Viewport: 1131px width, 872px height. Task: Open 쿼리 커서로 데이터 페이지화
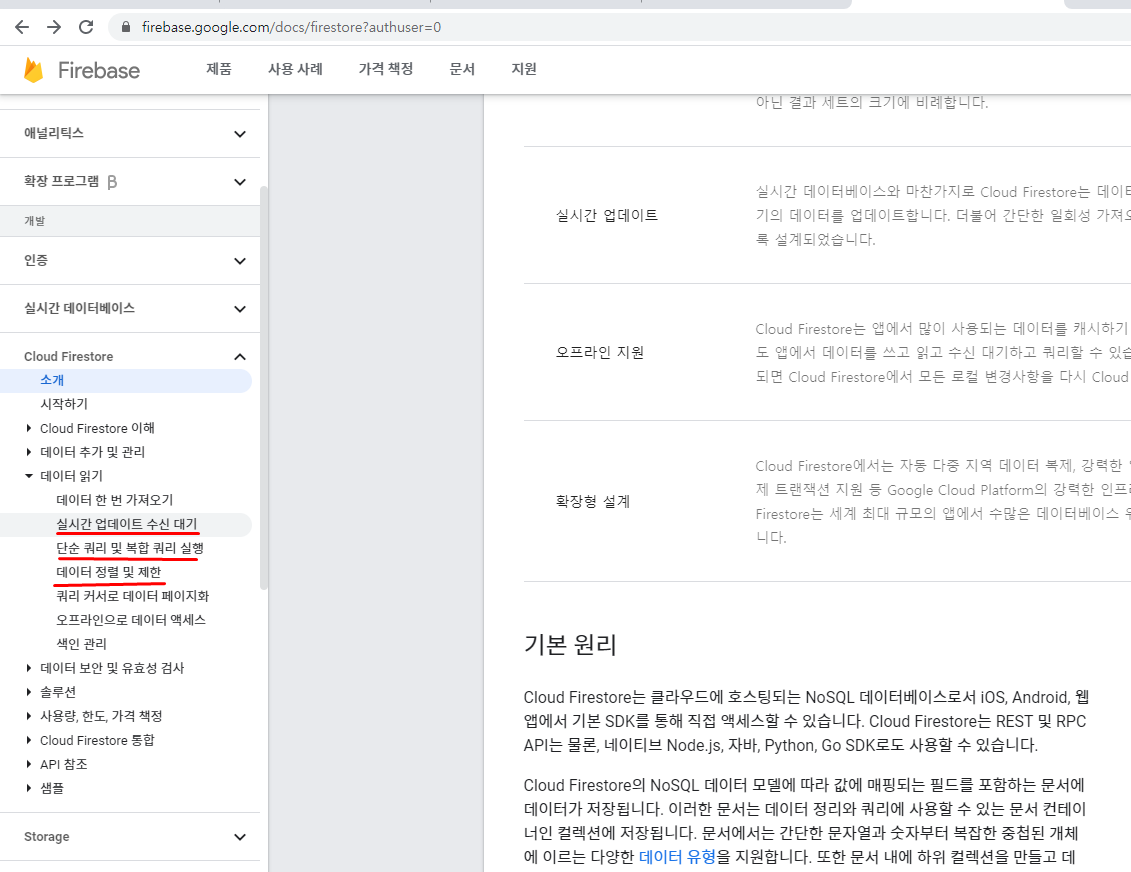tap(133, 596)
